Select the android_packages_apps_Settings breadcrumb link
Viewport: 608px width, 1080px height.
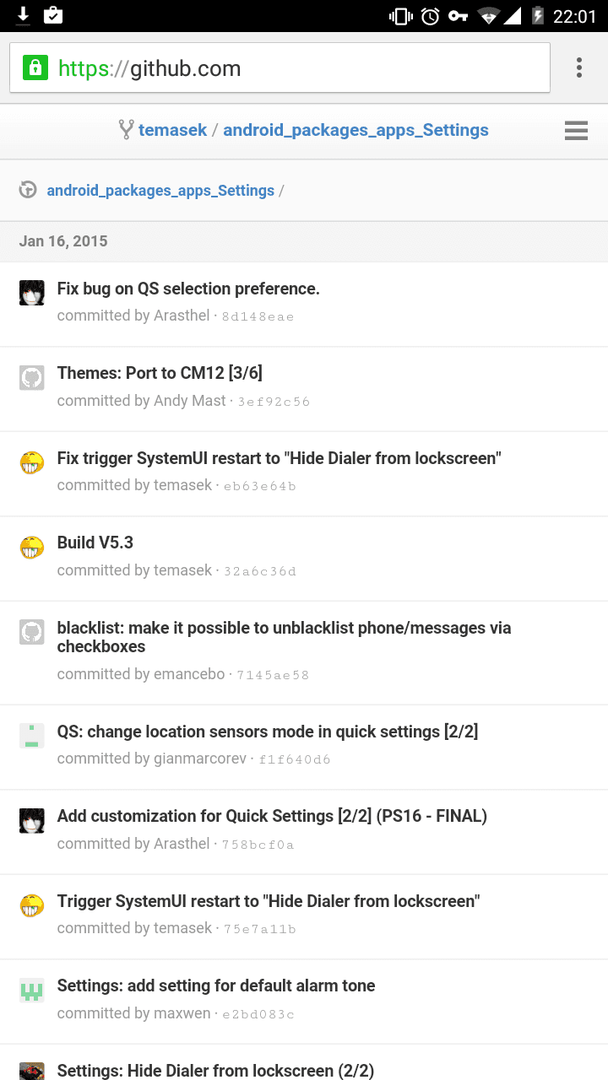pos(160,191)
